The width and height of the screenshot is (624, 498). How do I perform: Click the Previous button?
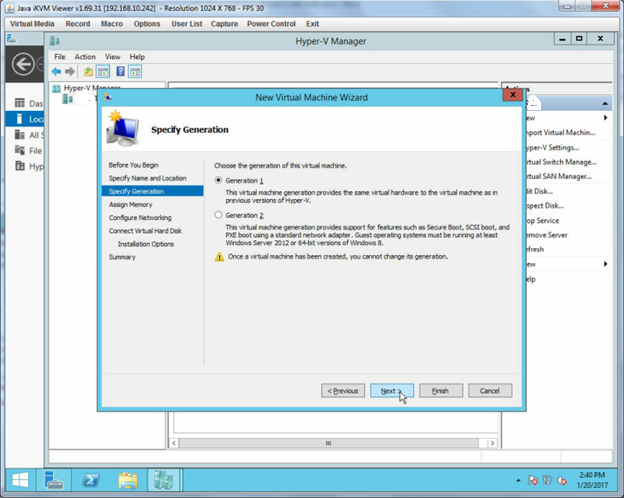pos(343,391)
